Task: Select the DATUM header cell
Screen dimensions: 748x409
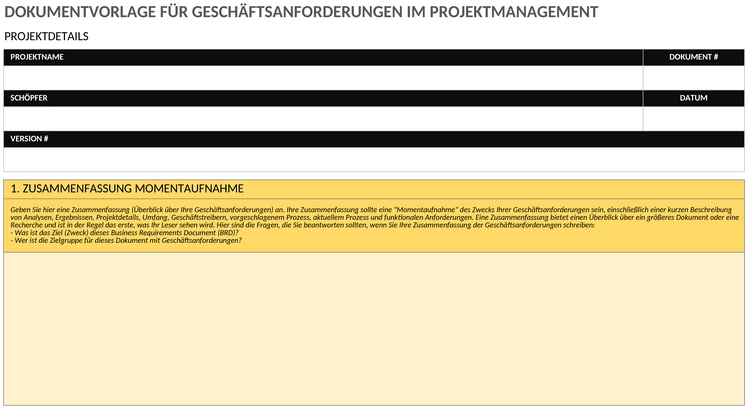Action: [694, 98]
